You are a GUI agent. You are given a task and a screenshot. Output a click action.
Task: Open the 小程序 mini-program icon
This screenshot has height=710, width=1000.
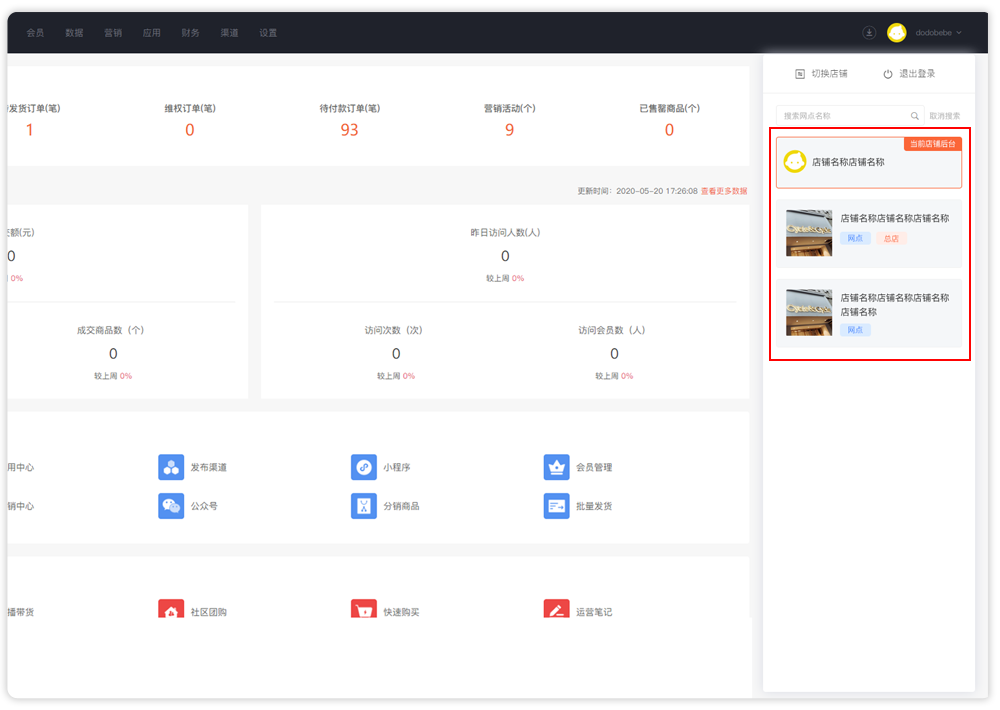364,467
